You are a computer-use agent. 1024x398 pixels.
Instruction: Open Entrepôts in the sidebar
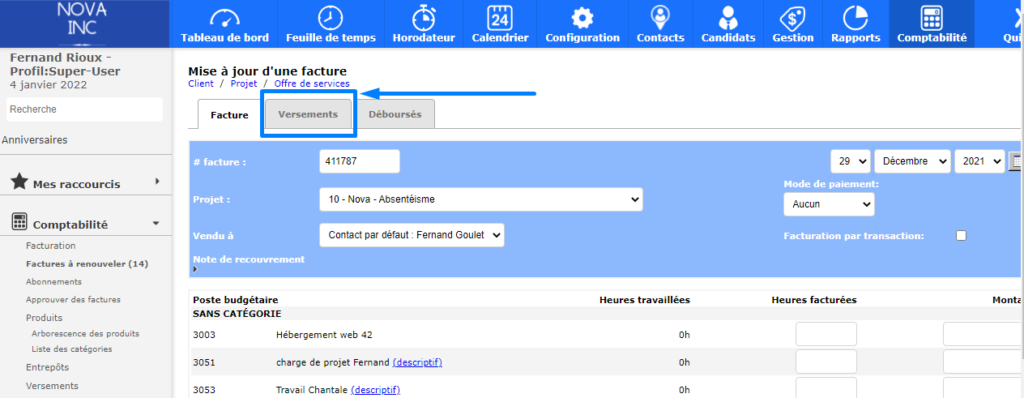point(47,367)
